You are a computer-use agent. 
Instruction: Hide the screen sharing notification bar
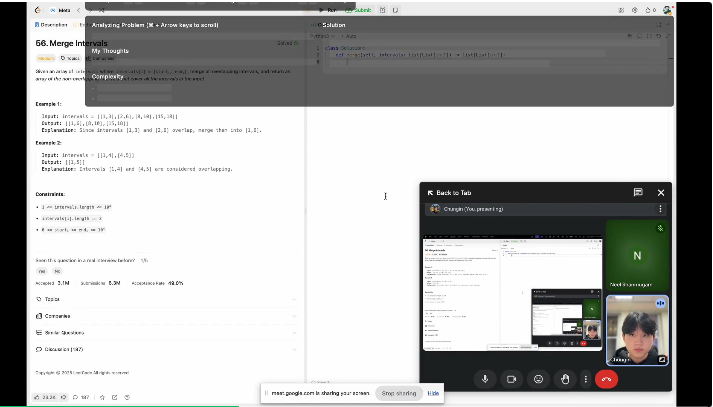pyautogui.click(x=433, y=393)
